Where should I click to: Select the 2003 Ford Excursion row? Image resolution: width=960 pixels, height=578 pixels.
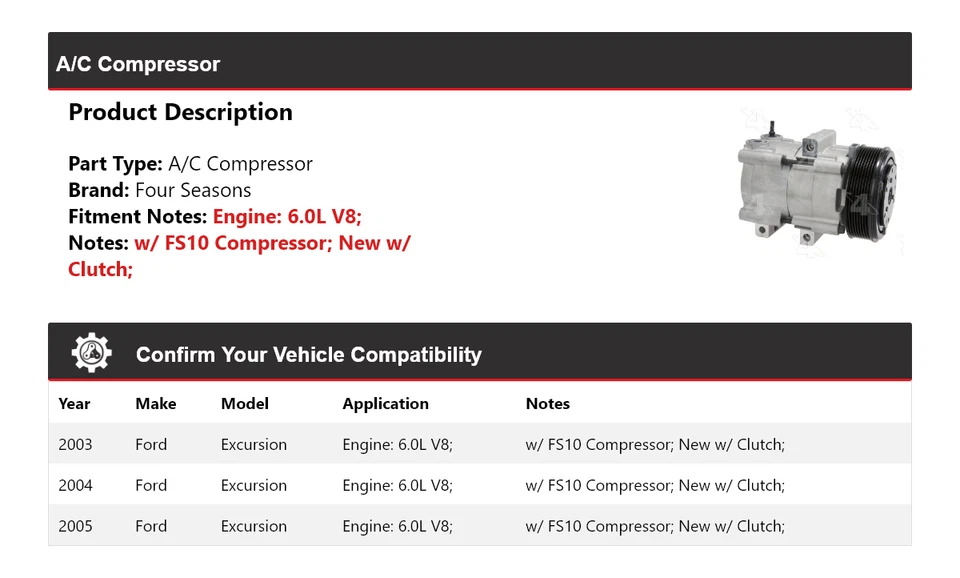click(479, 444)
